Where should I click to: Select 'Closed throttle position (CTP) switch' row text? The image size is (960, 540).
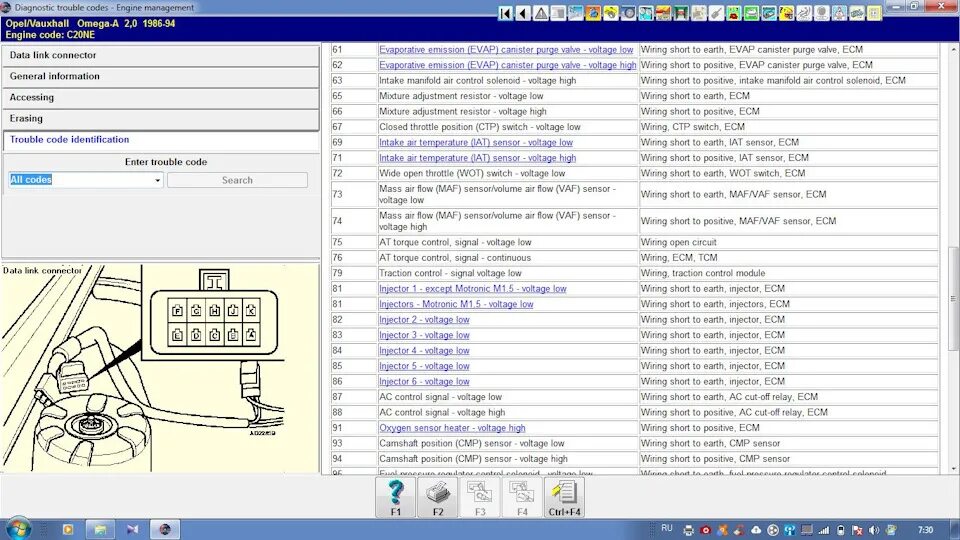(x=479, y=127)
